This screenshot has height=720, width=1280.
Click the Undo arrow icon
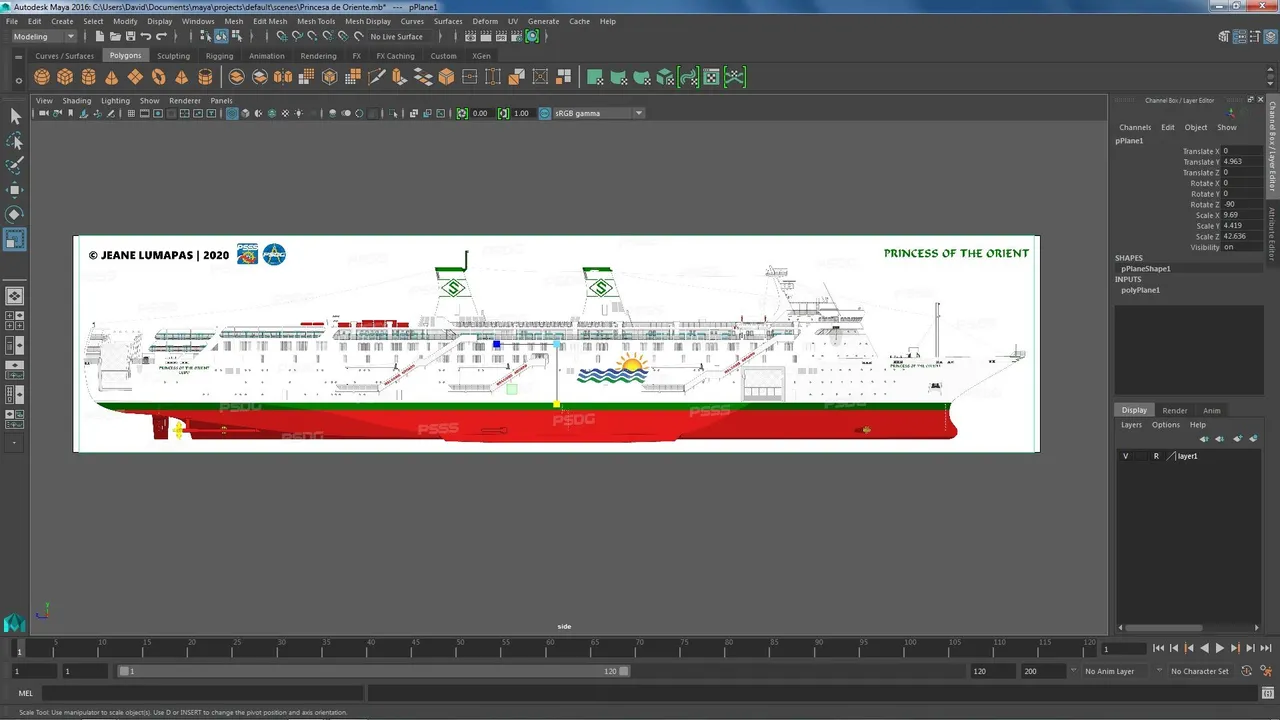[x=146, y=36]
